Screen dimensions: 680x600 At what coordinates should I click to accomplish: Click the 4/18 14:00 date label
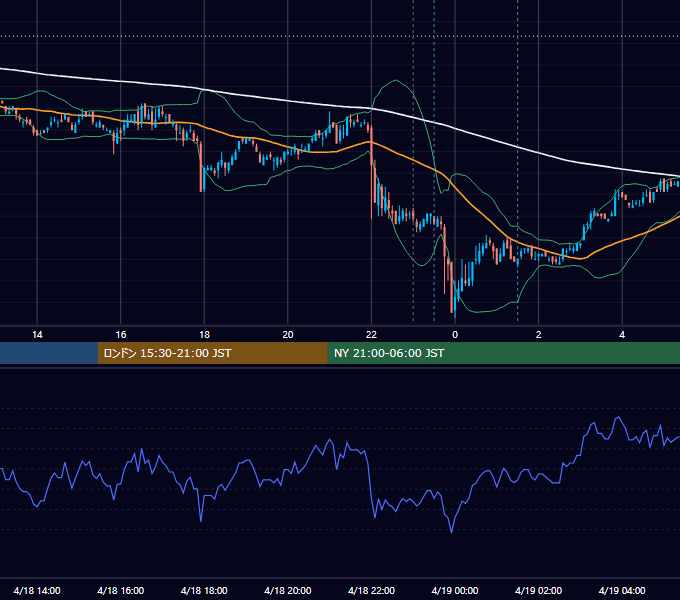tap(37, 590)
